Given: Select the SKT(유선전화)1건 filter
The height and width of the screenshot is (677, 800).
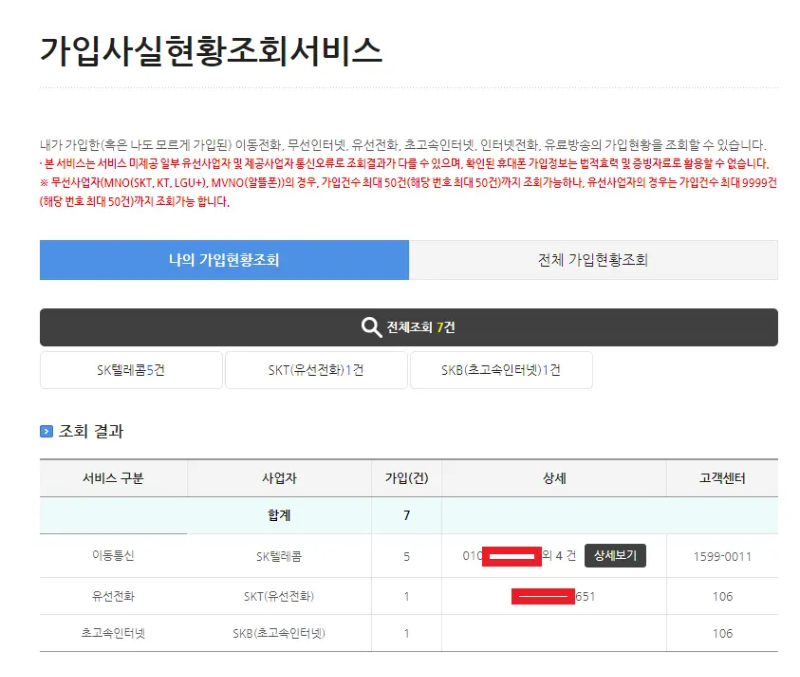Looking at the screenshot, I should 316,370.
